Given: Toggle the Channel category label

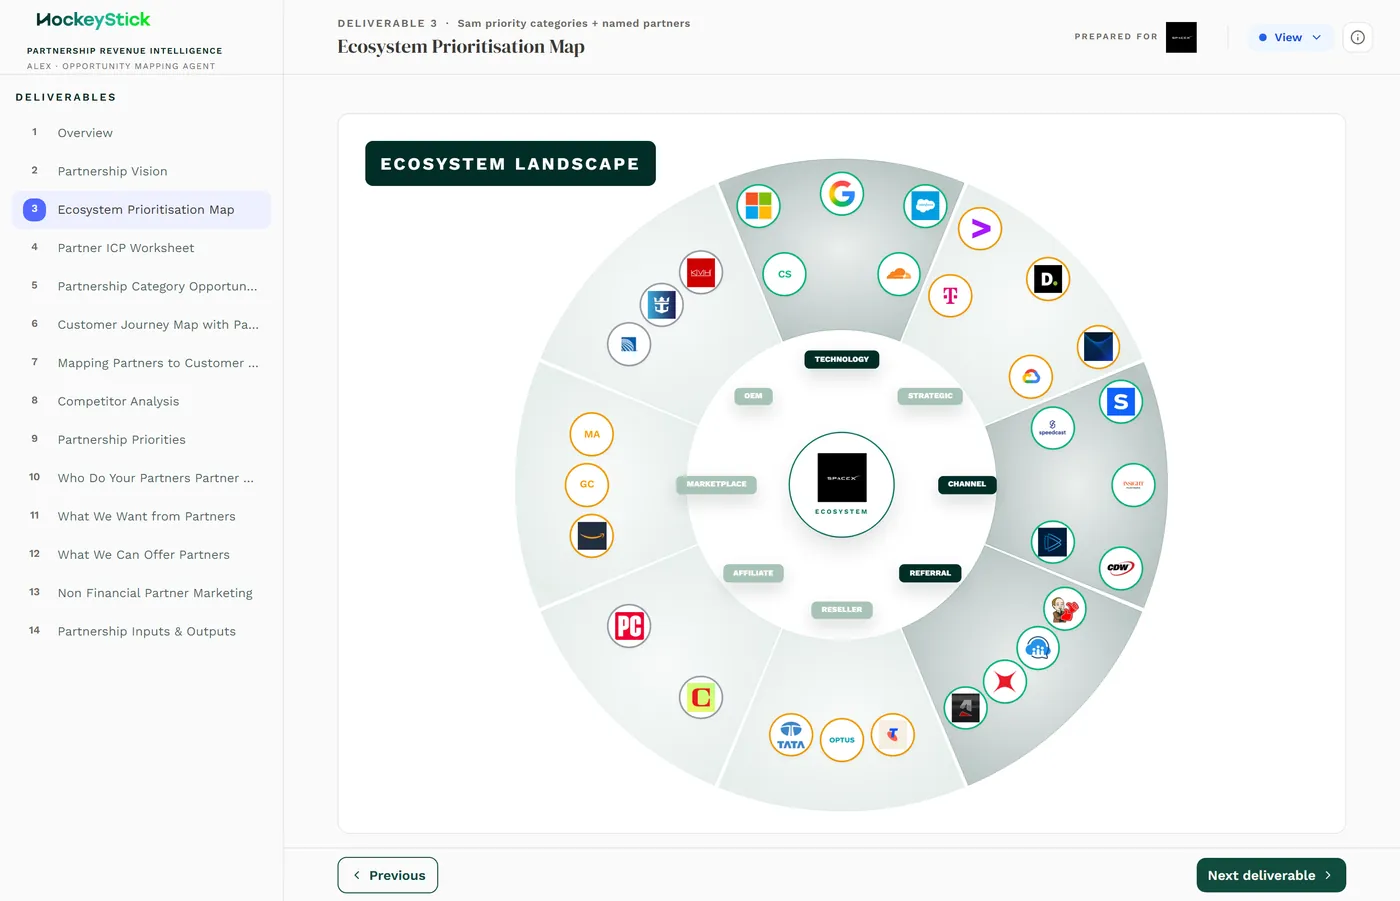Looking at the screenshot, I should click(x=967, y=484).
